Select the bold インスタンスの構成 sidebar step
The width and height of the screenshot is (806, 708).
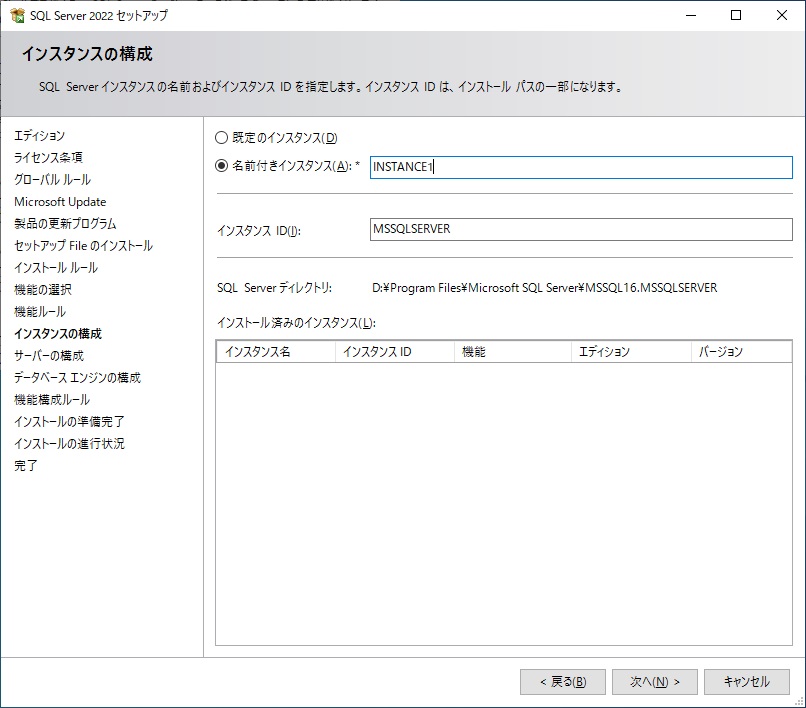point(58,334)
